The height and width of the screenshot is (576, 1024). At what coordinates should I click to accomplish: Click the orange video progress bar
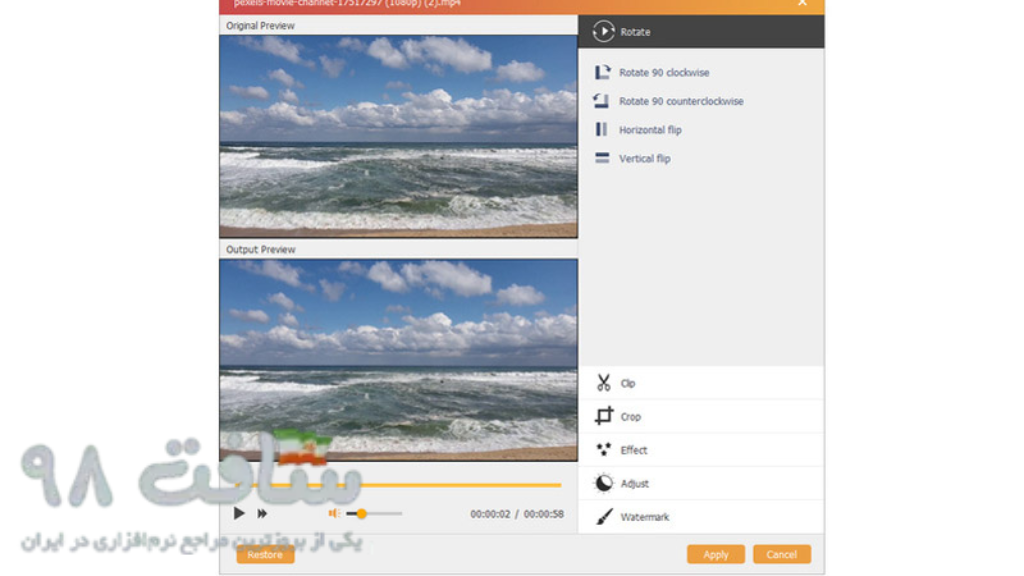pos(398,485)
